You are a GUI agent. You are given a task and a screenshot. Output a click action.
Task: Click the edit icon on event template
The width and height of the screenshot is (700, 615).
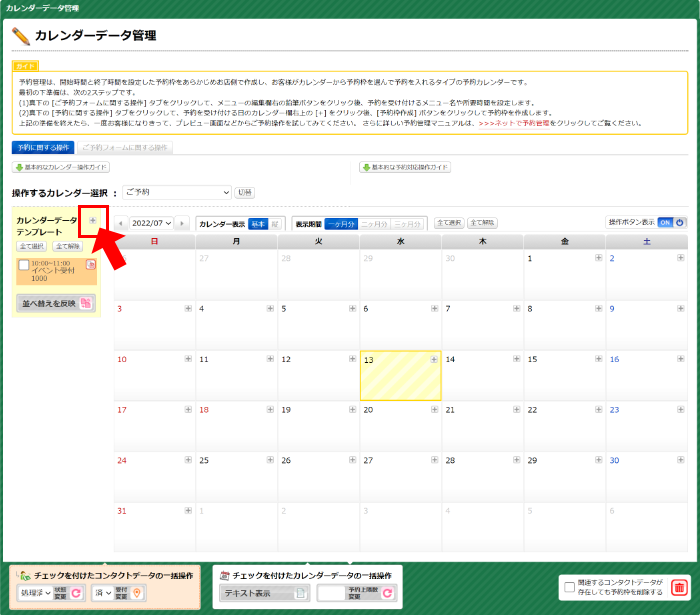point(91,265)
